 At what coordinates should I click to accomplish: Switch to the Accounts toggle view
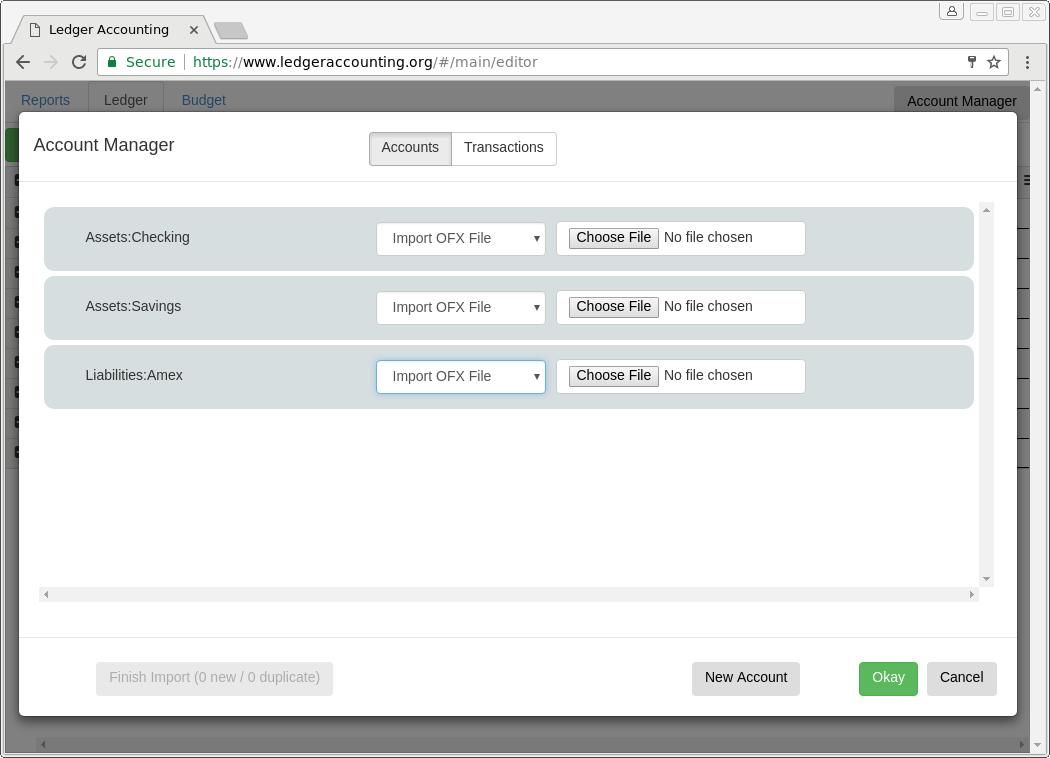pos(410,148)
